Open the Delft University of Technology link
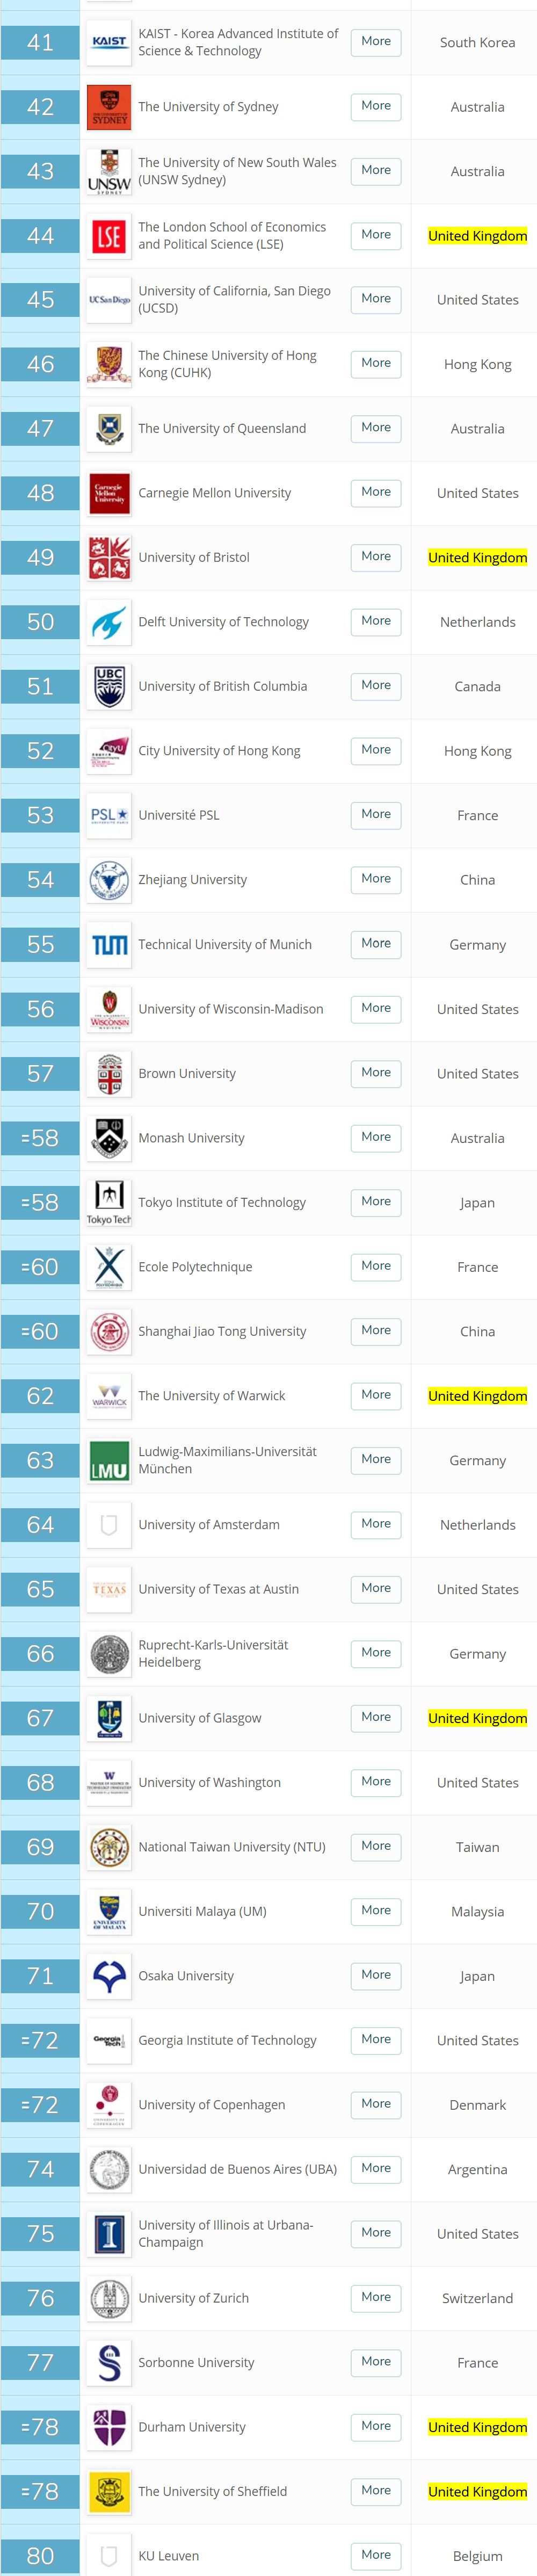The width and height of the screenshot is (537, 2576). (x=223, y=622)
